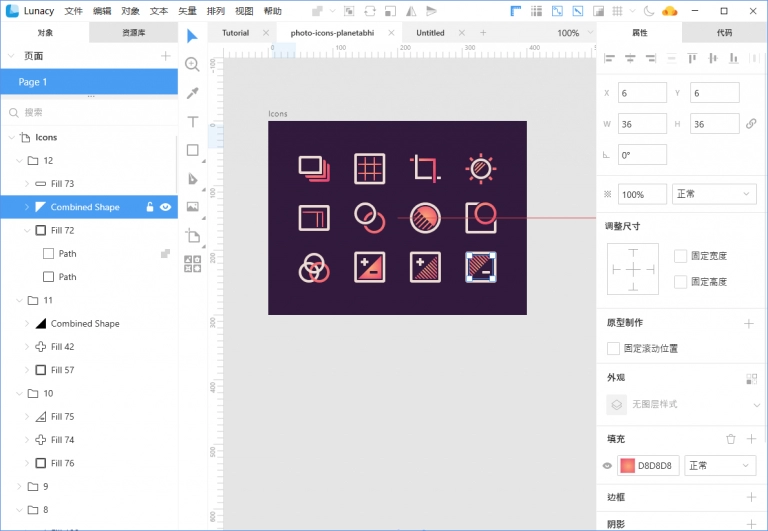Select the arrow Select tool
The width and height of the screenshot is (768, 531).
pyautogui.click(x=192, y=36)
